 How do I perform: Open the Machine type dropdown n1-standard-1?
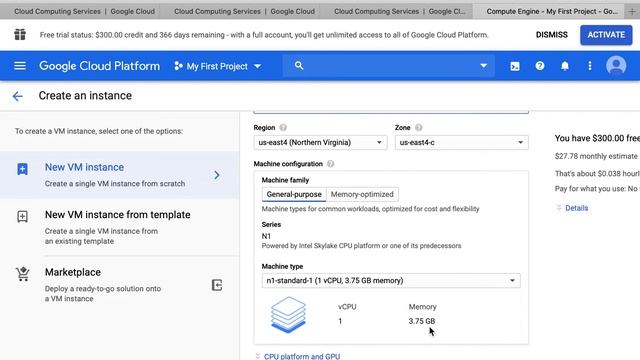tap(391, 280)
